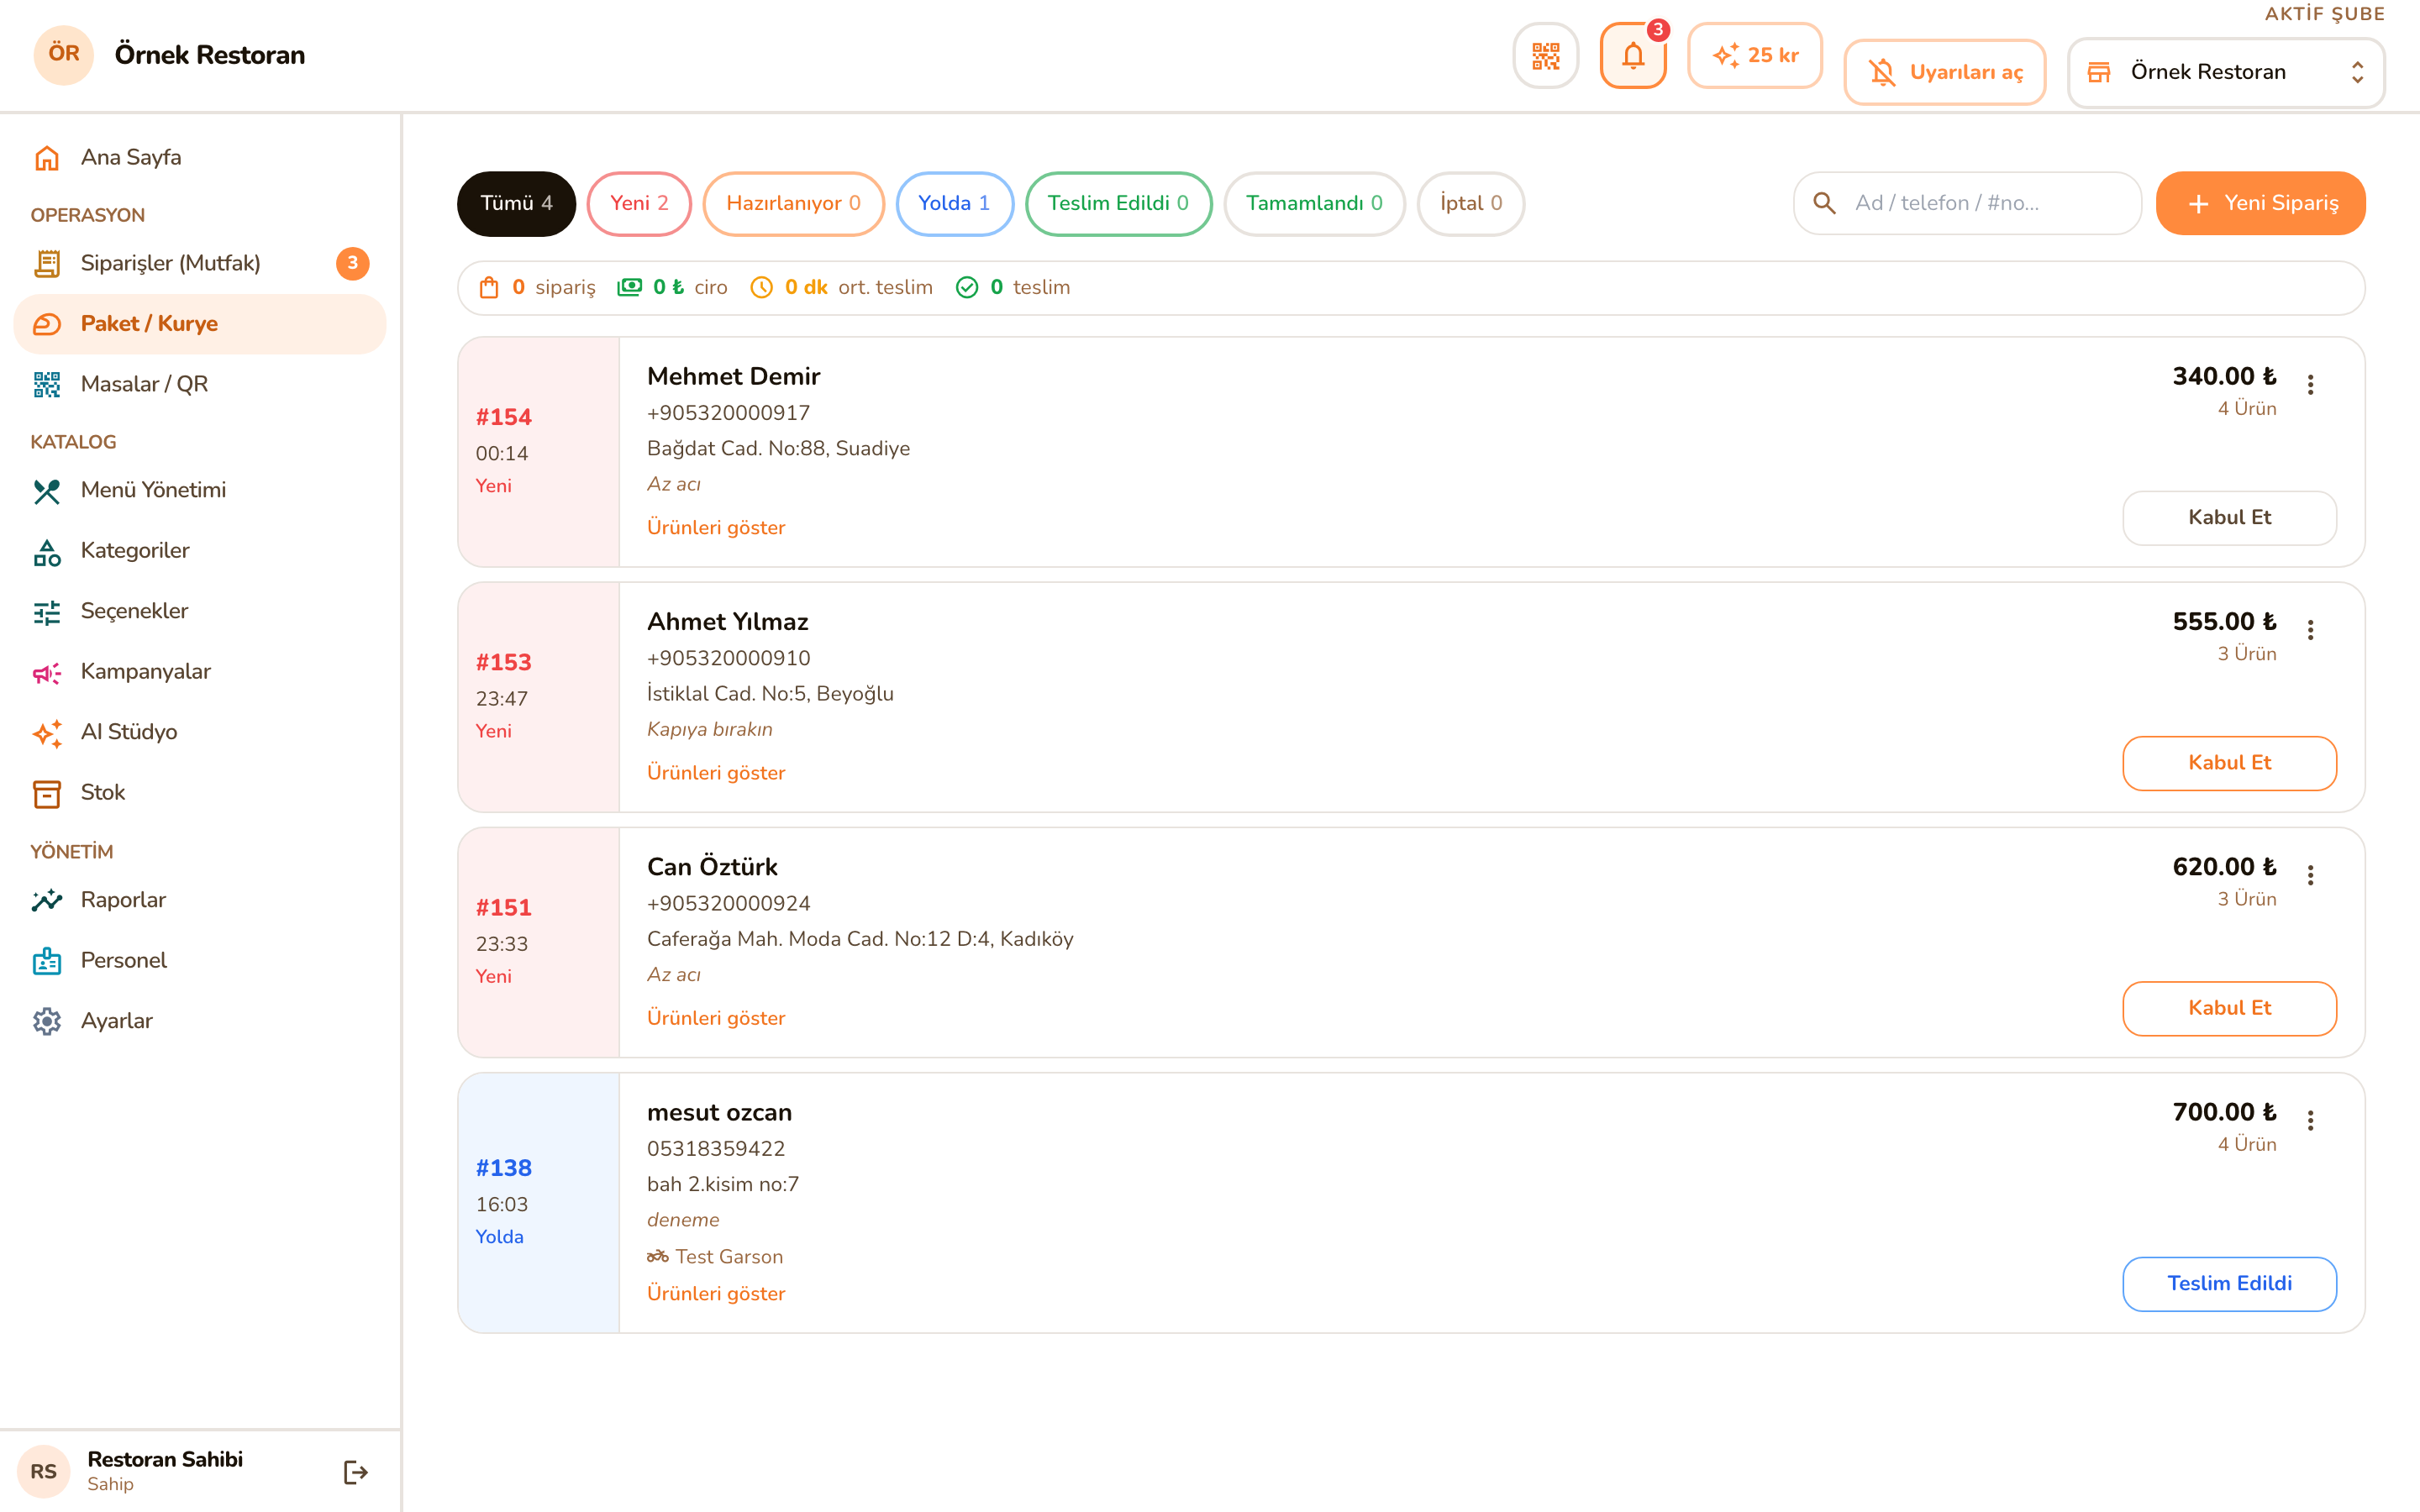Open three-dot menu for mesut ozcan order
This screenshot has height=1512, width=2420.
pyautogui.click(x=2310, y=1121)
